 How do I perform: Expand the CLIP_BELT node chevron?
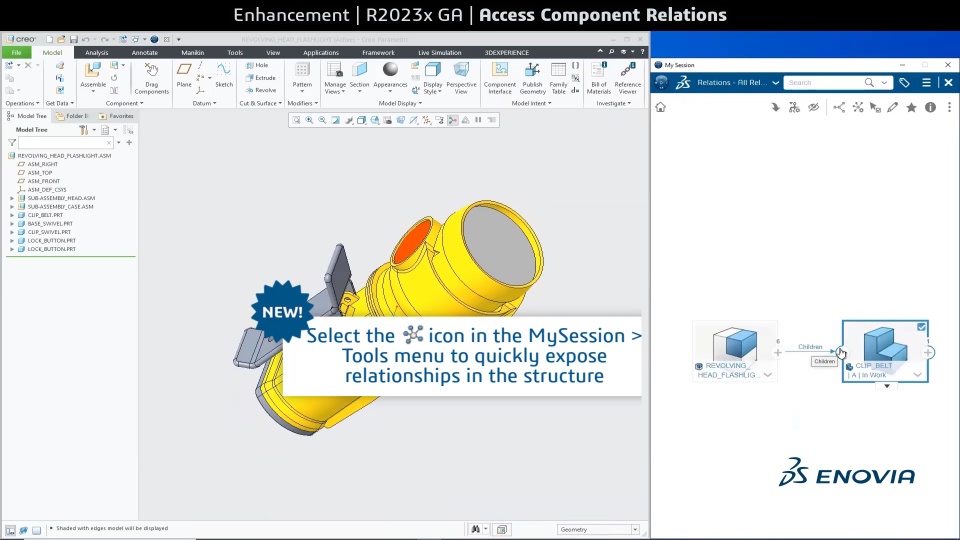click(917, 375)
